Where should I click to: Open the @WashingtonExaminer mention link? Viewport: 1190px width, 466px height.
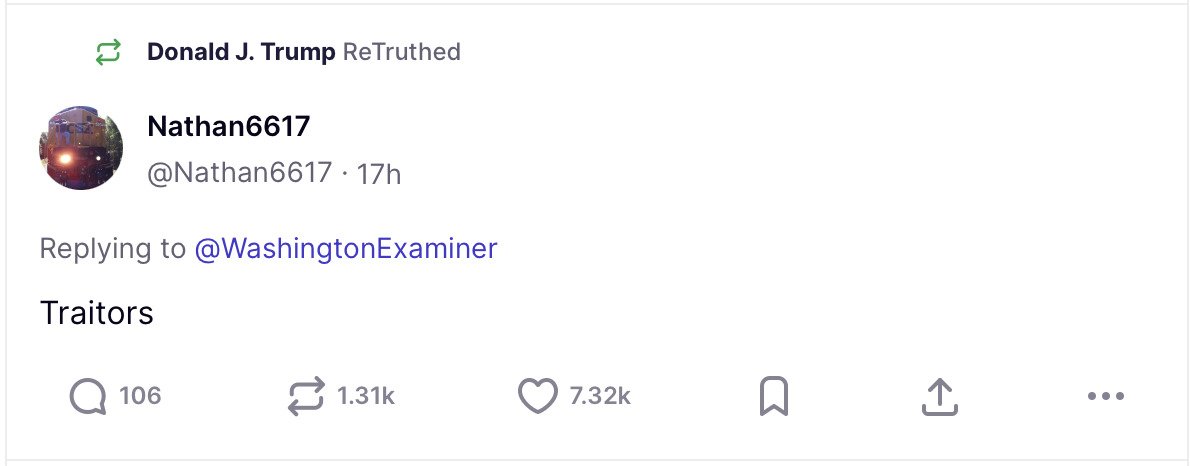click(x=345, y=248)
